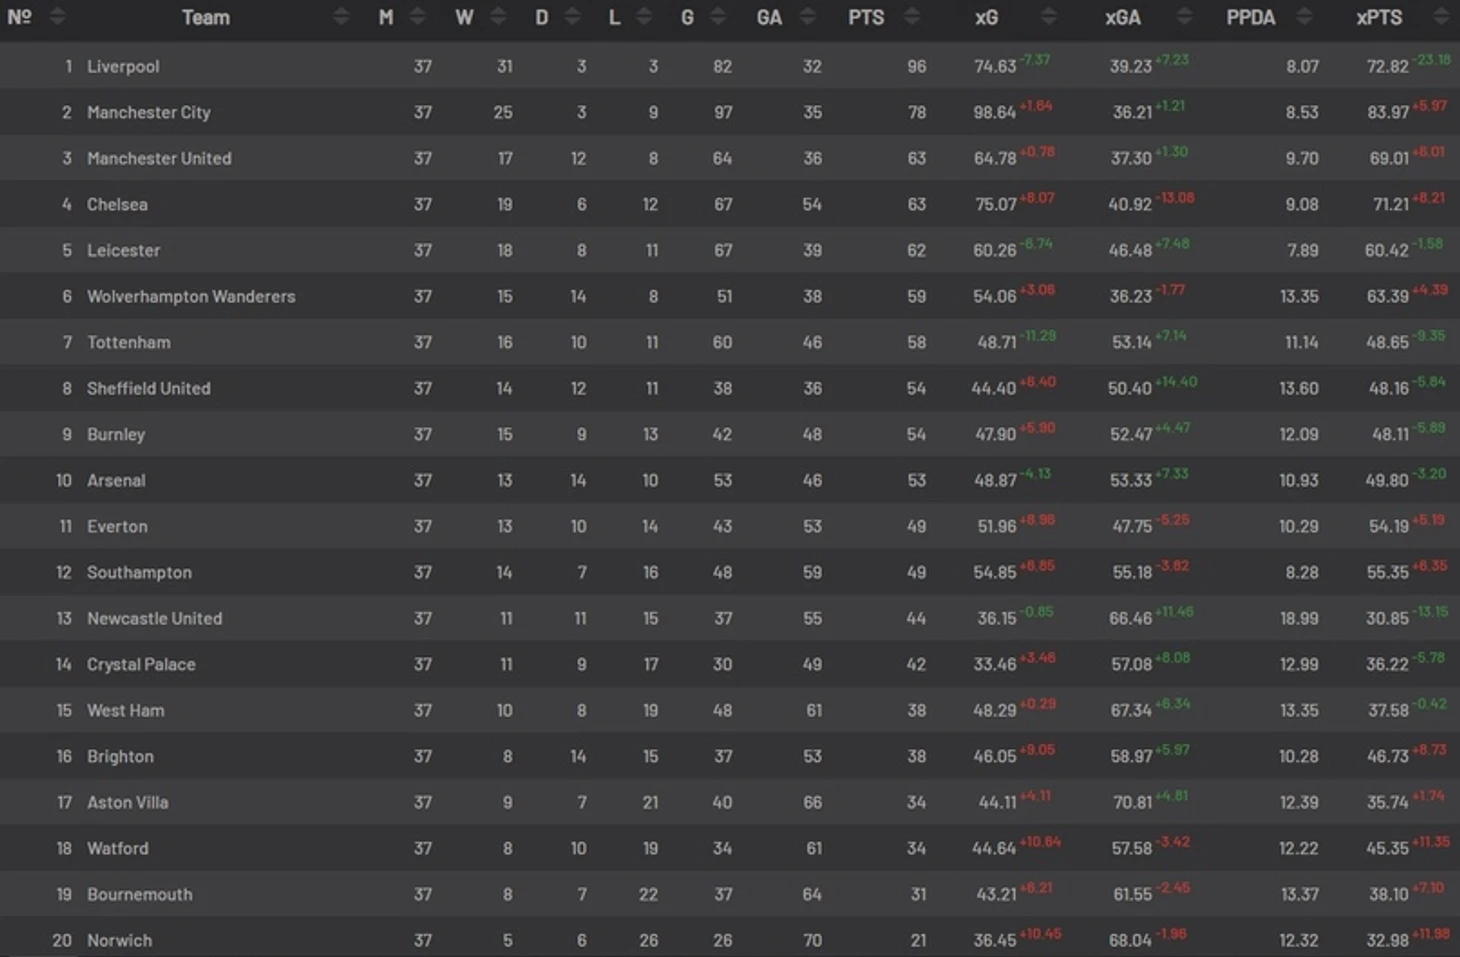Sort by xG using its column arrows
The width and height of the screenshot is (1460, 957).
(1048, 17)
